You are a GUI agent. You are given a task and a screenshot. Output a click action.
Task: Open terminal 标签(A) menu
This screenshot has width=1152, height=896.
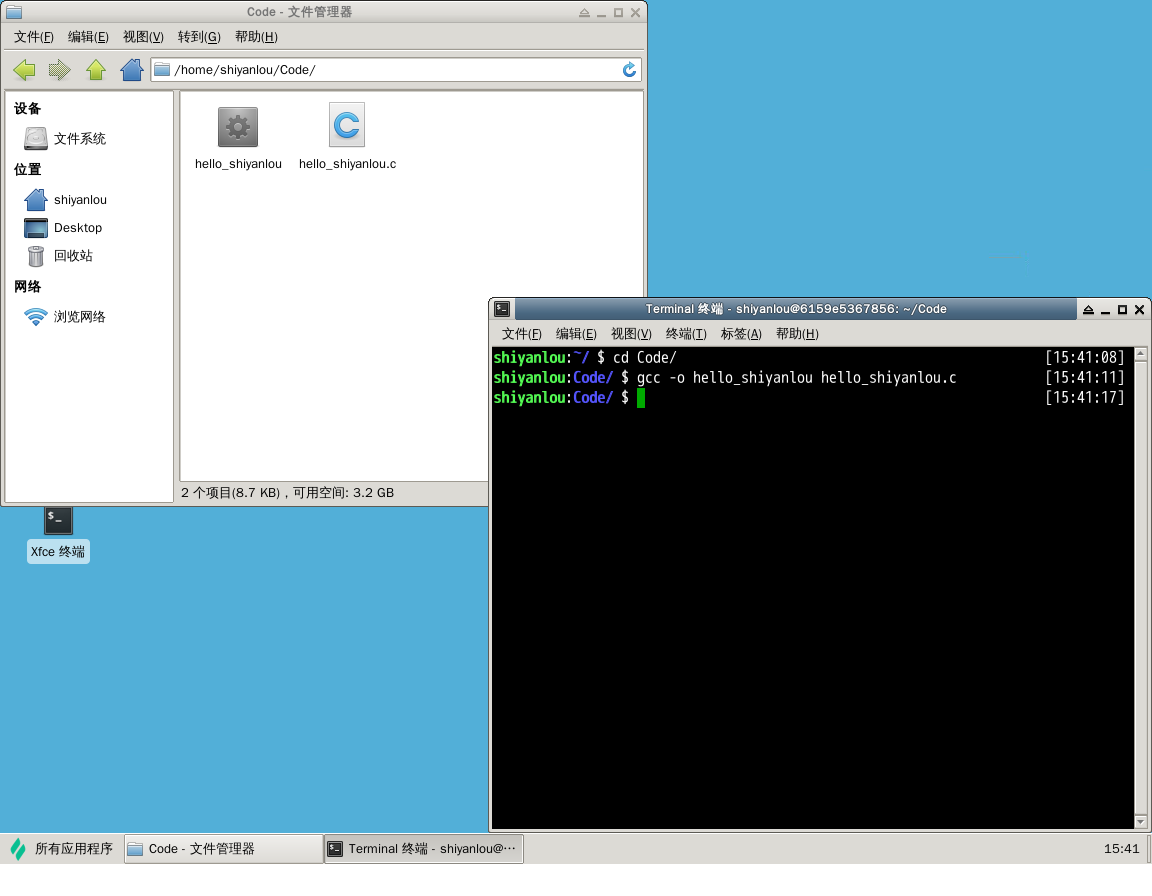[741, 334]
